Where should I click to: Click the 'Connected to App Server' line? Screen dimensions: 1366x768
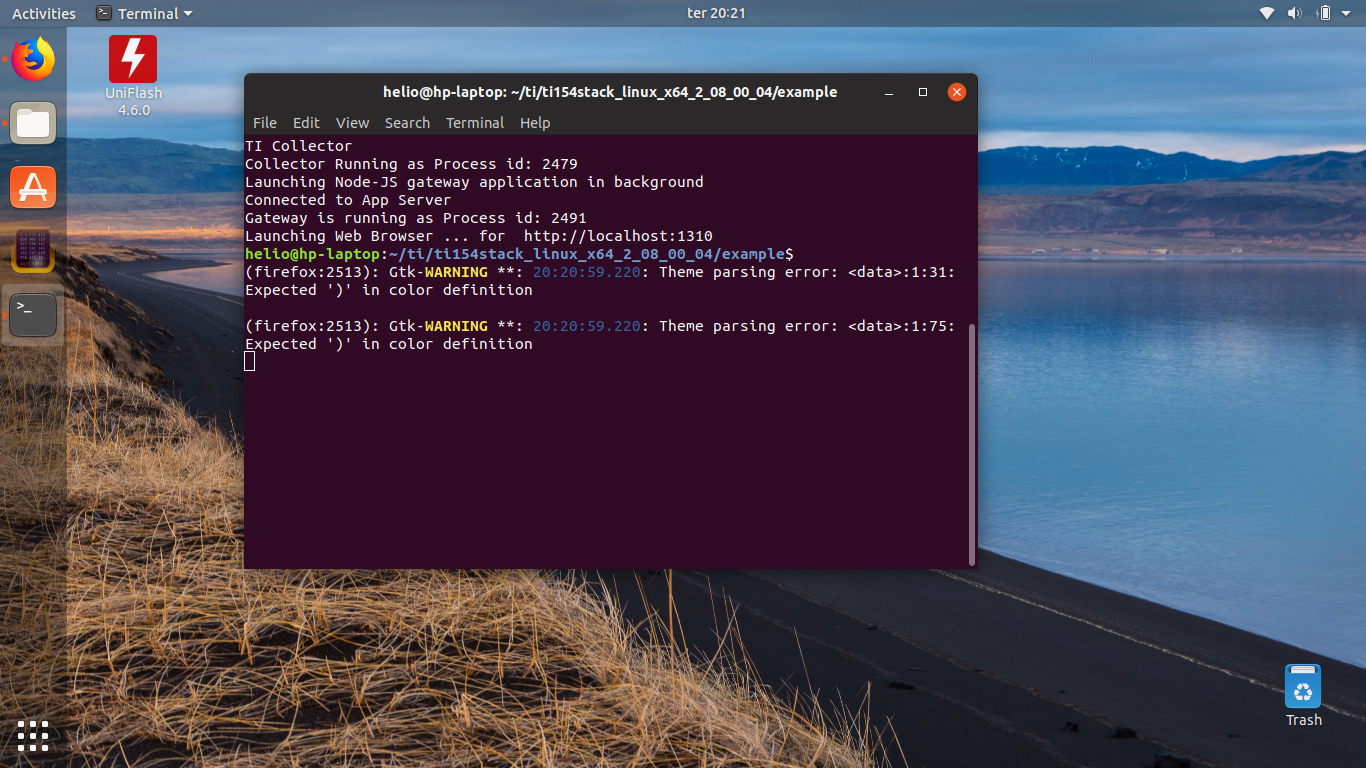click(348, 200)
